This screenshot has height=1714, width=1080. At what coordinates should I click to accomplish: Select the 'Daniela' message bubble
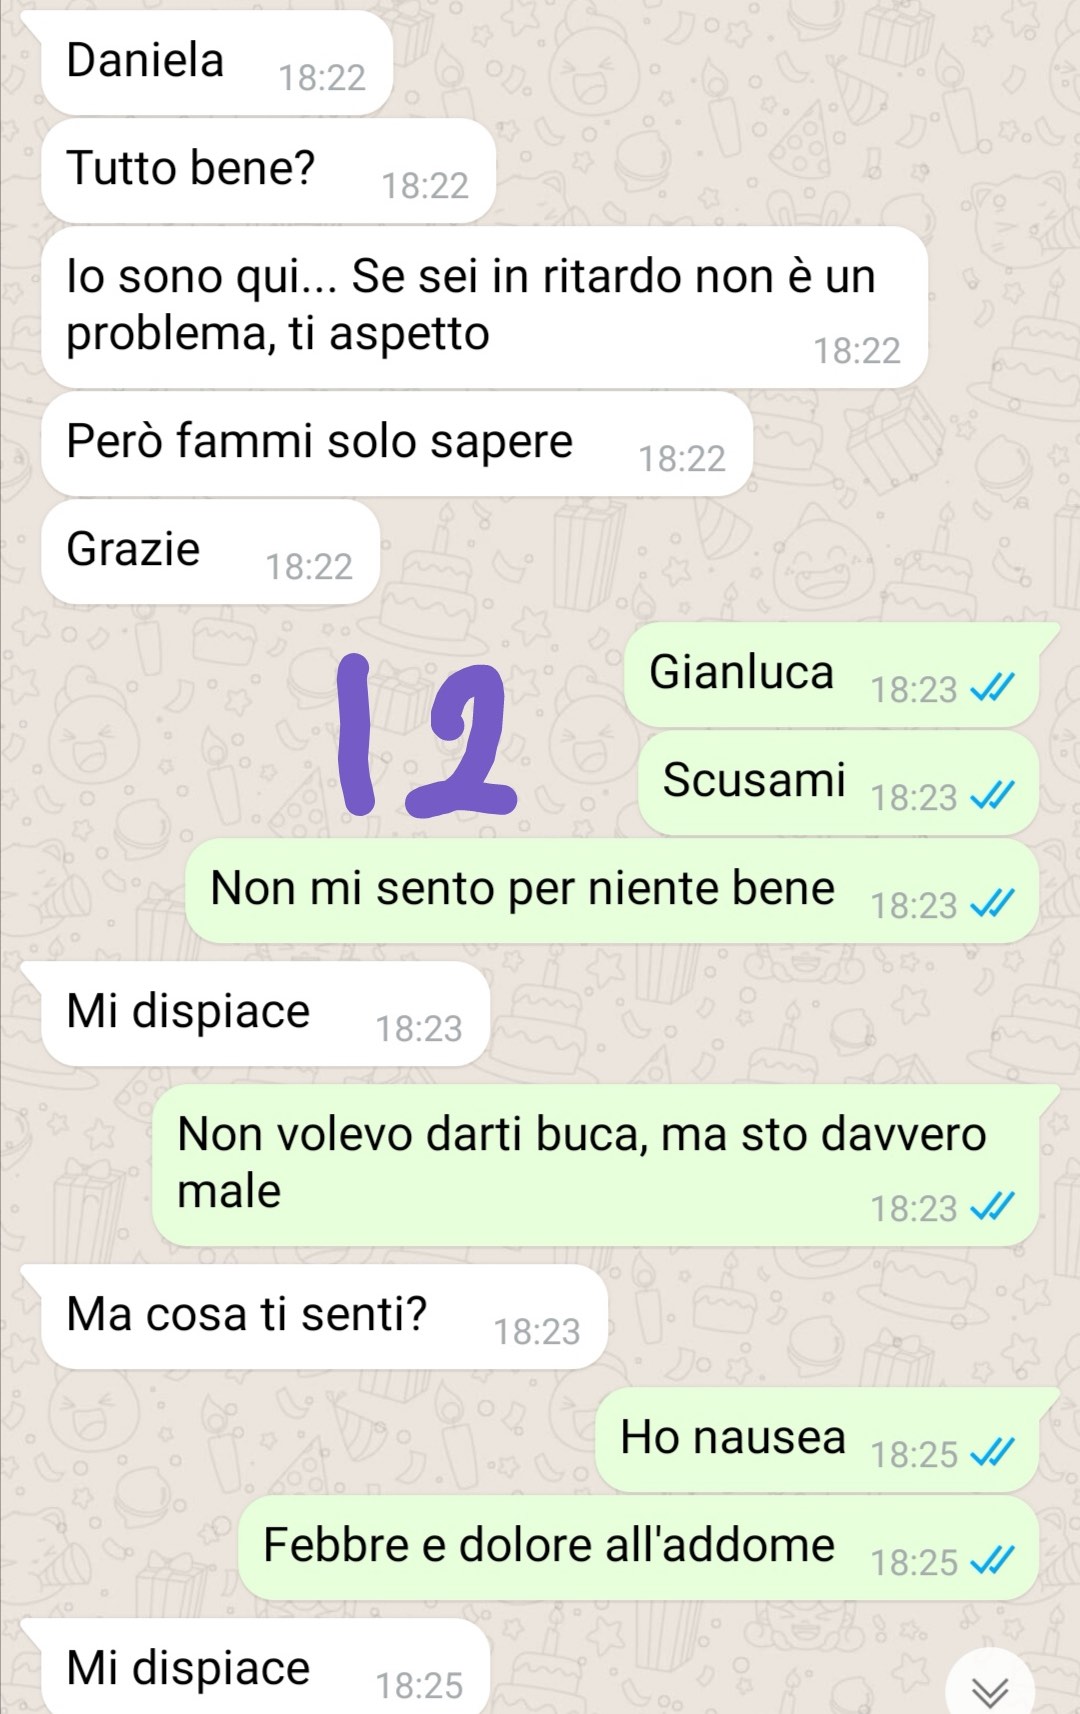[x=216, y=63]
